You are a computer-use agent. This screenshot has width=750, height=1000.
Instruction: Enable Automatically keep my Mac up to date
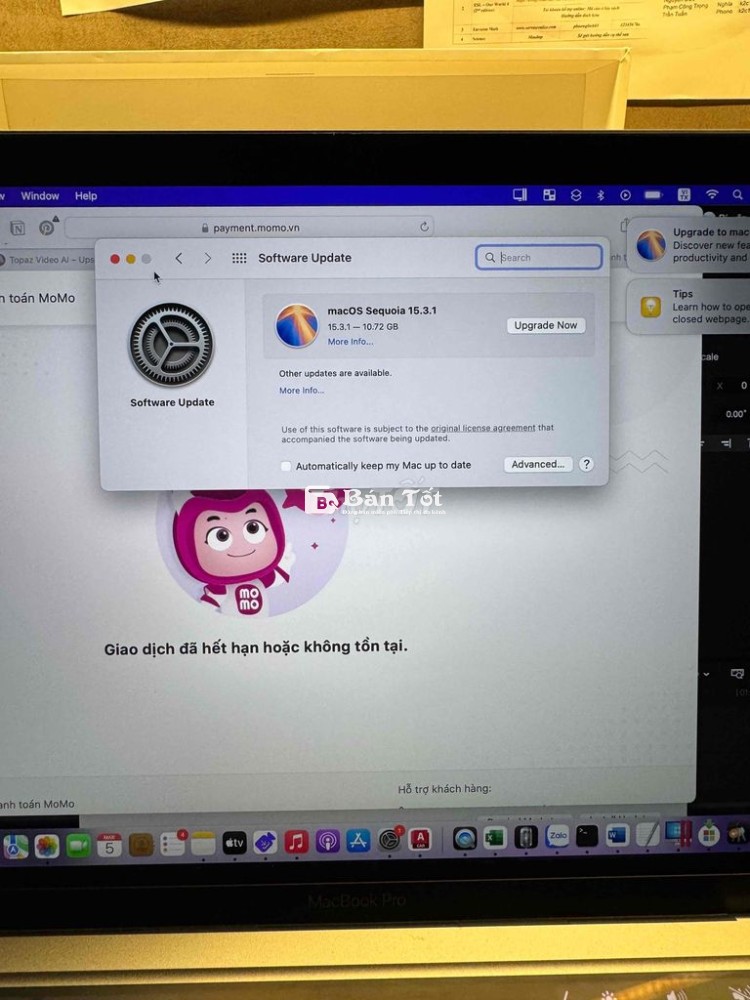(286, 466)
